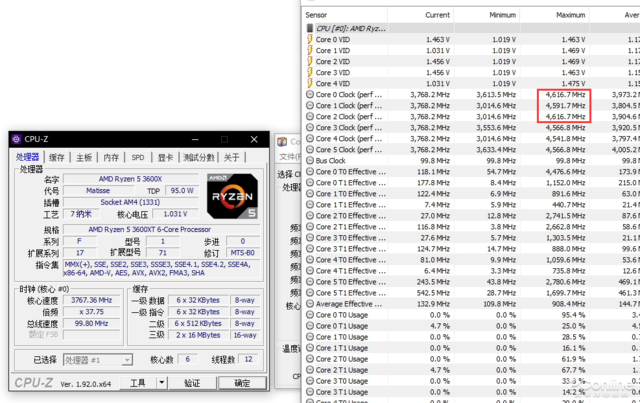Open the 测试分数 tab
This screenshot has height=403, width=640.
(x=199, y=158)
